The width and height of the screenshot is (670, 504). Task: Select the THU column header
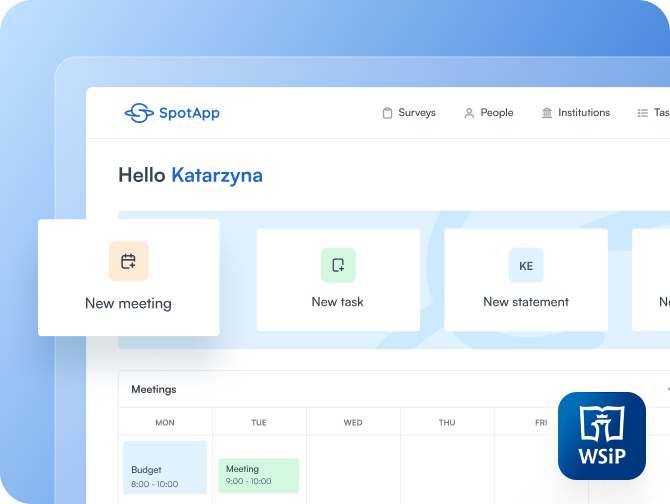[x=447, y=422]
